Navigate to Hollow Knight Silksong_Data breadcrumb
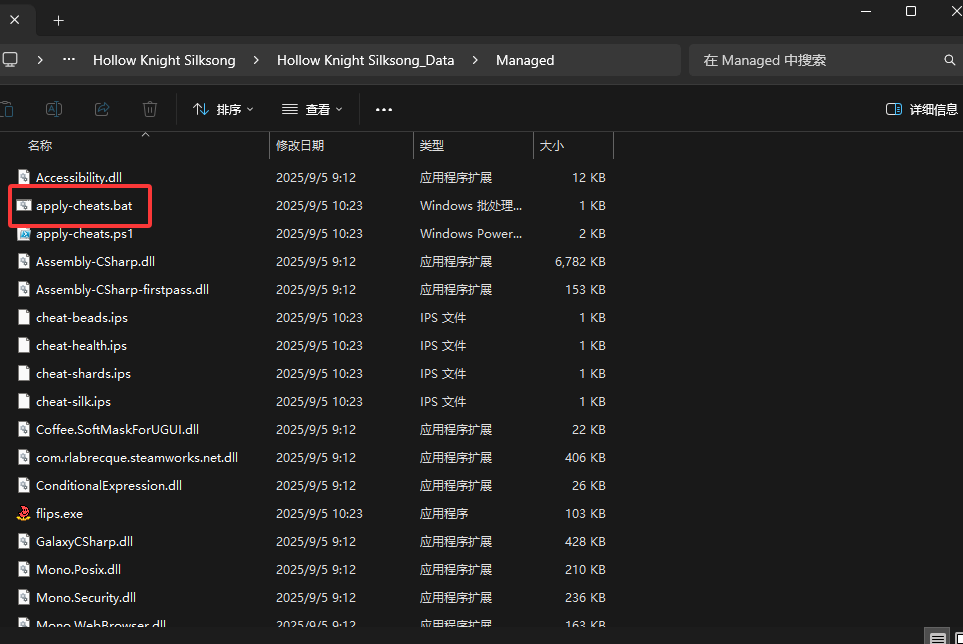This screenshot has height=644, width=963. [365, 60]
